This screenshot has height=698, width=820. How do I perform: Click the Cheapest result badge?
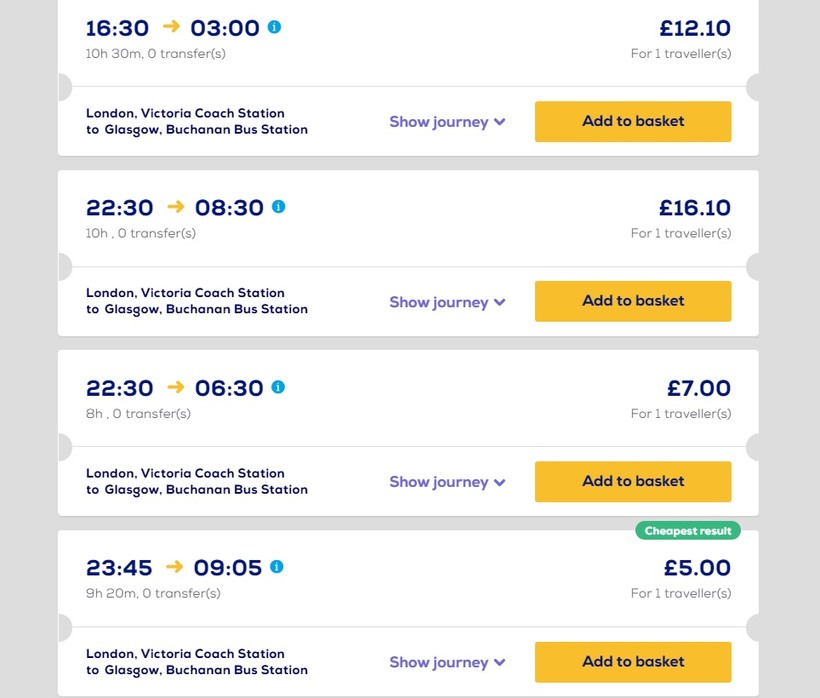click(x=688, y=531)
